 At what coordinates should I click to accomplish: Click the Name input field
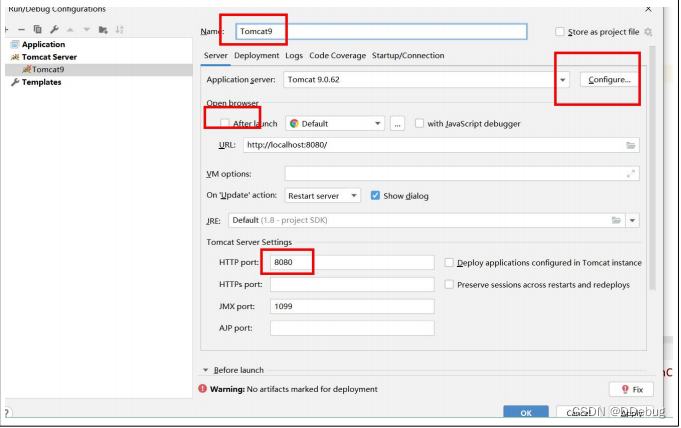coord(381,31)
